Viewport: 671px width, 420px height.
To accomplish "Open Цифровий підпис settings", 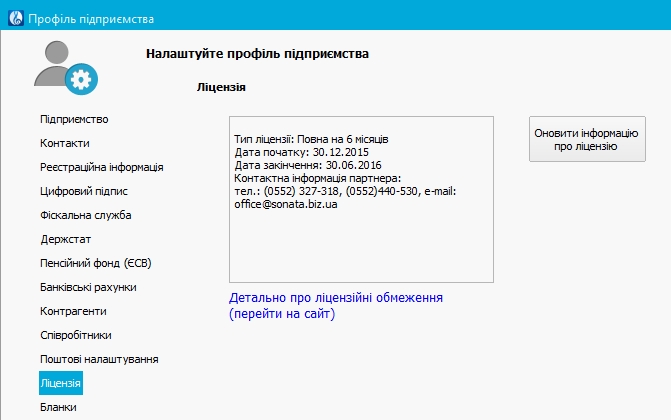I will 83,191.
